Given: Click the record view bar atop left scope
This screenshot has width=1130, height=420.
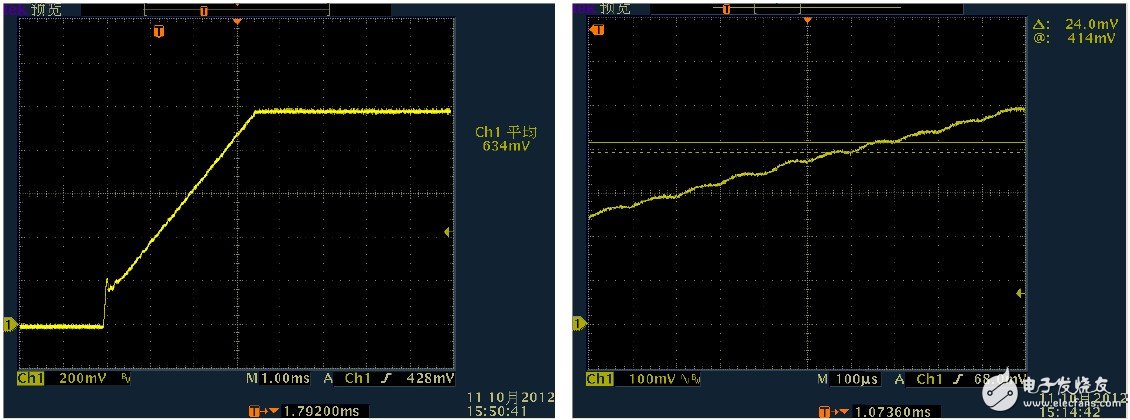Looking at the screenshot, I should click(x=236, y=9).
